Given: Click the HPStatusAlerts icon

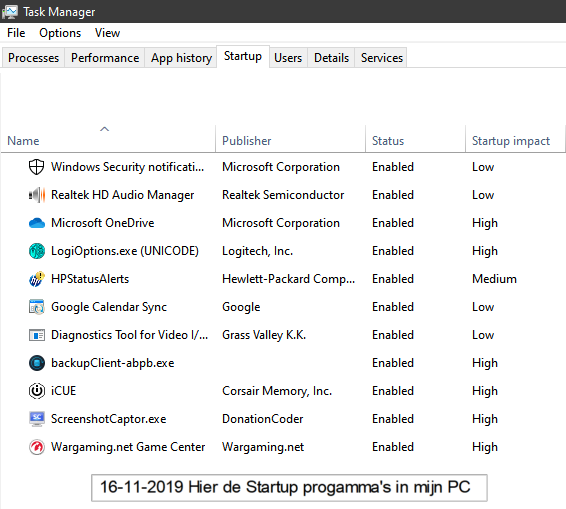Looking at the screenshot, I should pos(36,279).
